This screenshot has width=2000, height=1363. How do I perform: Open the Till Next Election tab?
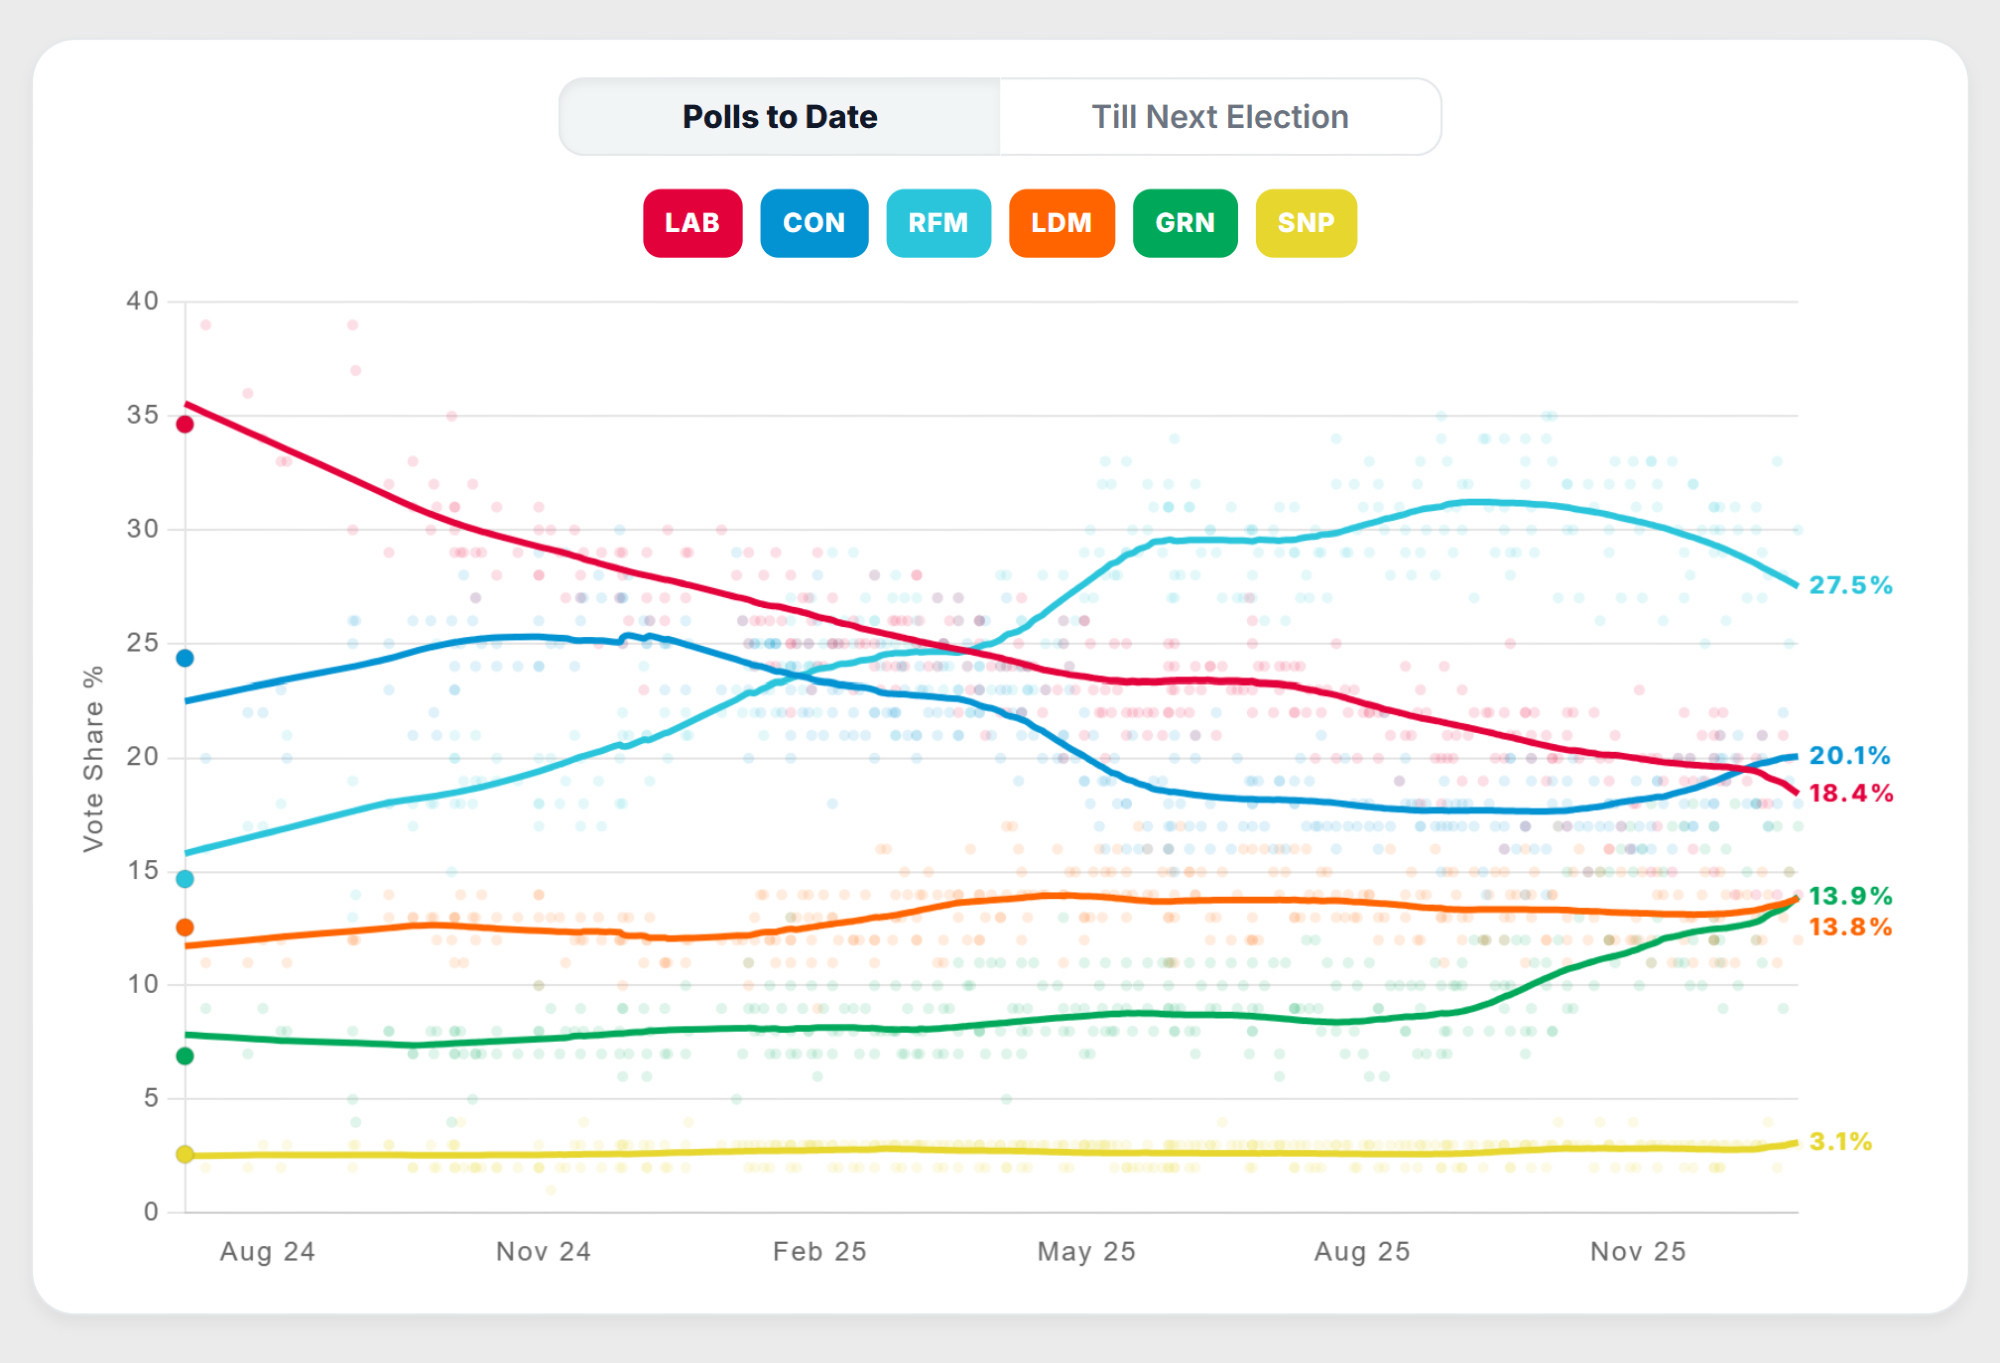tap(1219, 117)
